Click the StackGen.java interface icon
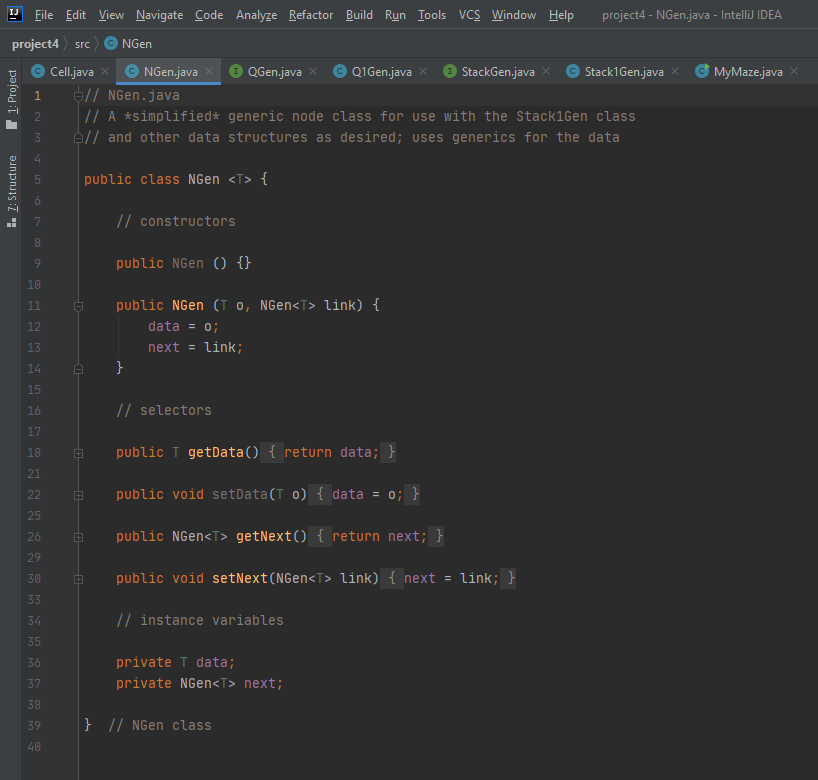This screenshot has width=818, height=780. pyautogui.click(x=450, y=71)
